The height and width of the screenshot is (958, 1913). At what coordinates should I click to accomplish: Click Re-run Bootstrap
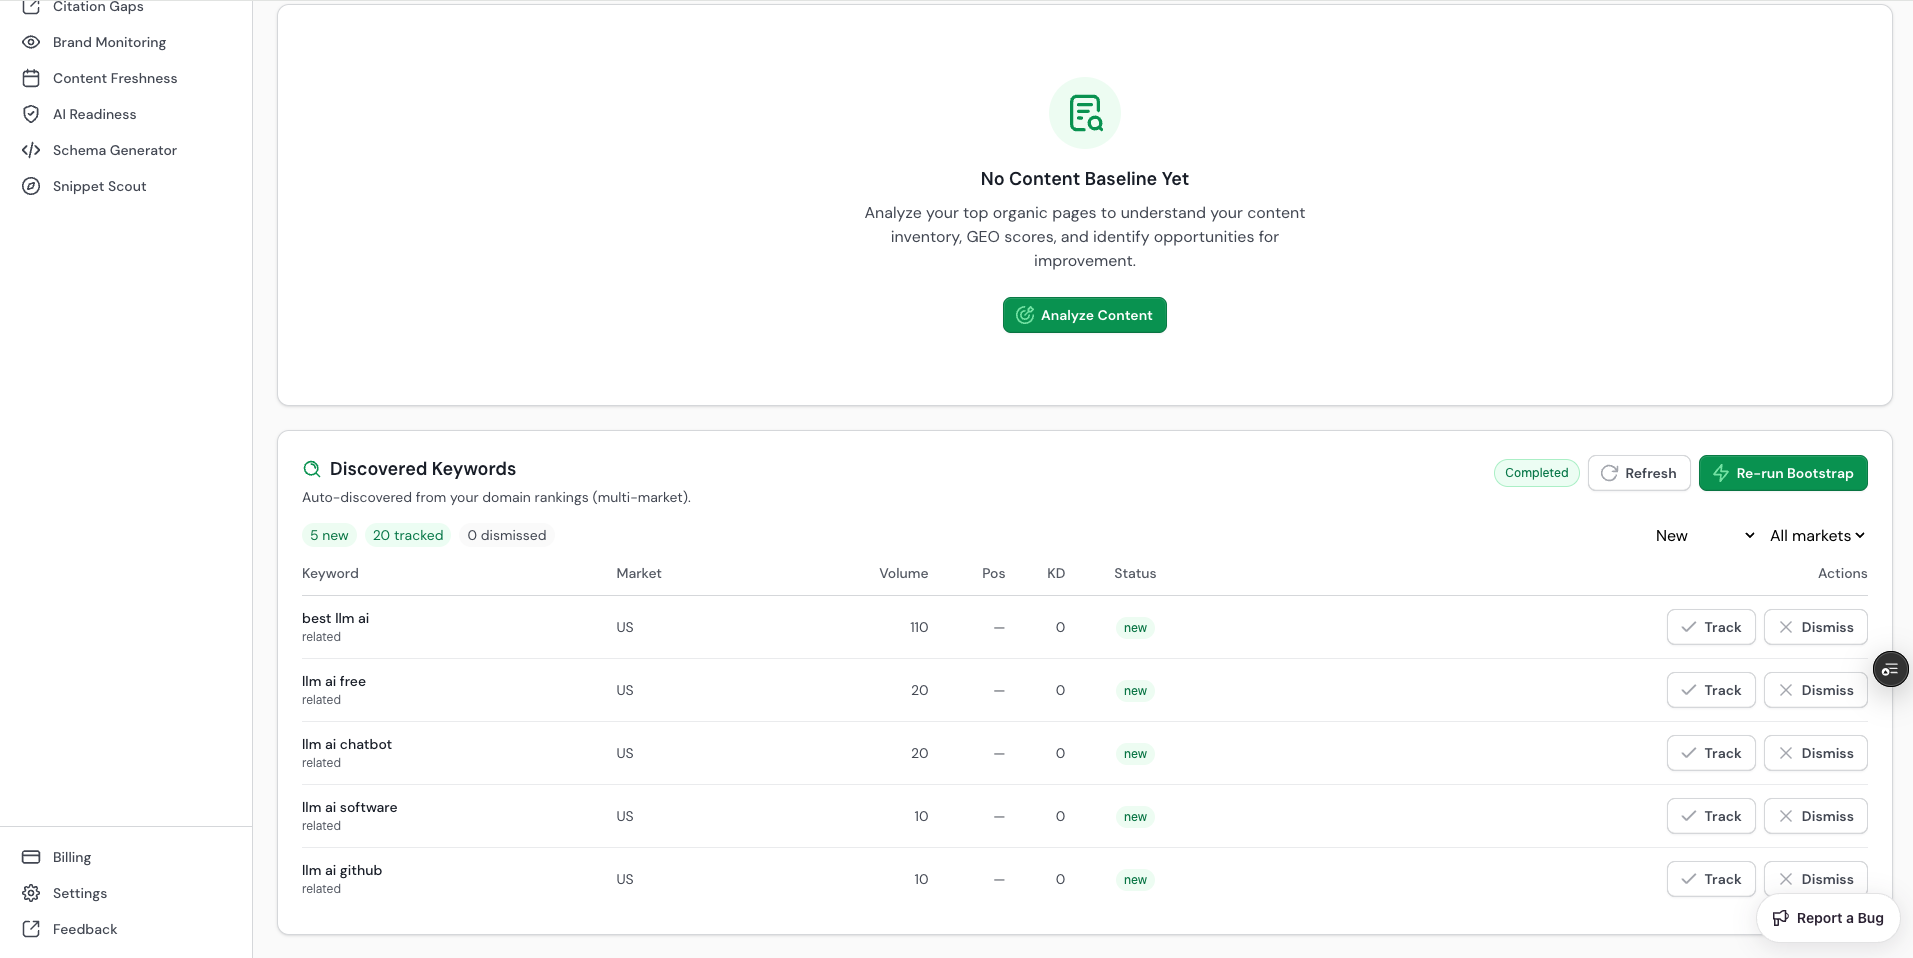(x=1784, y=473)
